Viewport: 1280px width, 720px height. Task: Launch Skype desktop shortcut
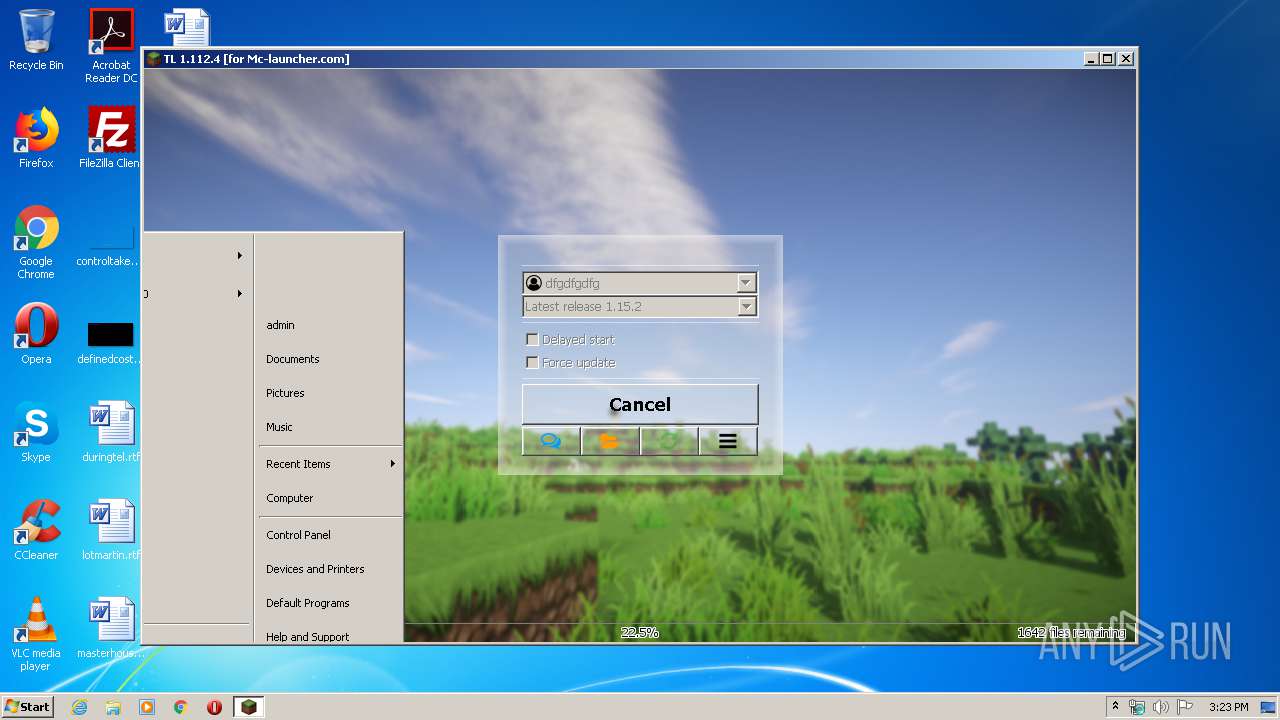coord(36,432)
